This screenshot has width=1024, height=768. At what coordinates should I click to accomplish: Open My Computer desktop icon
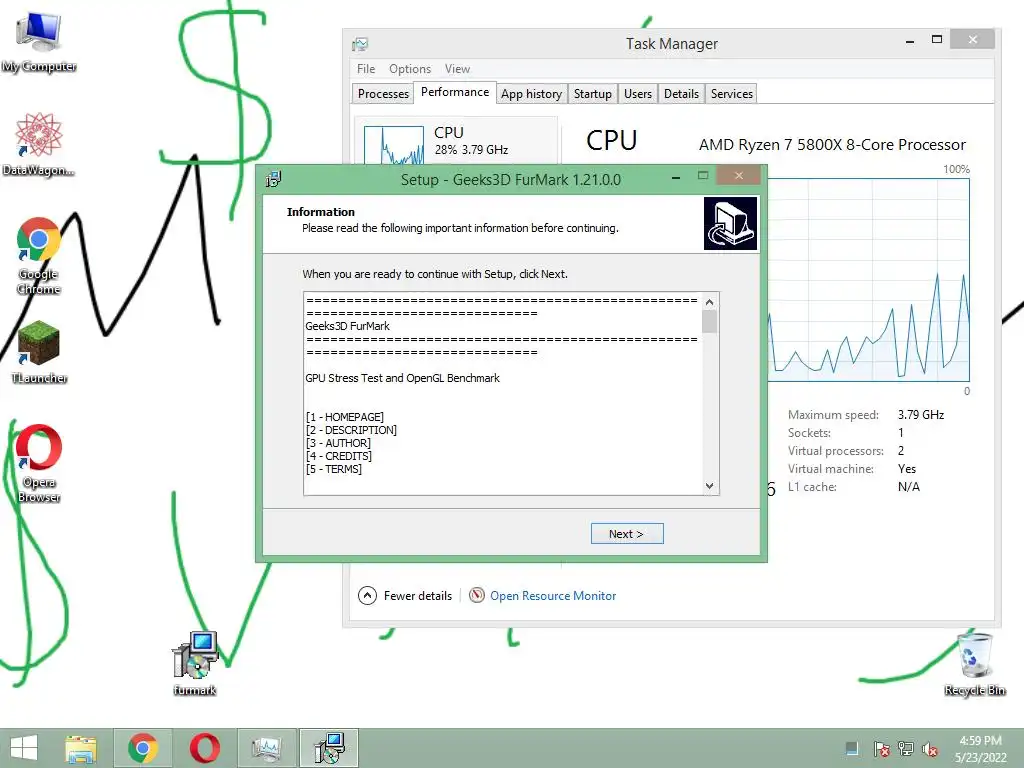tap(39, 42)
